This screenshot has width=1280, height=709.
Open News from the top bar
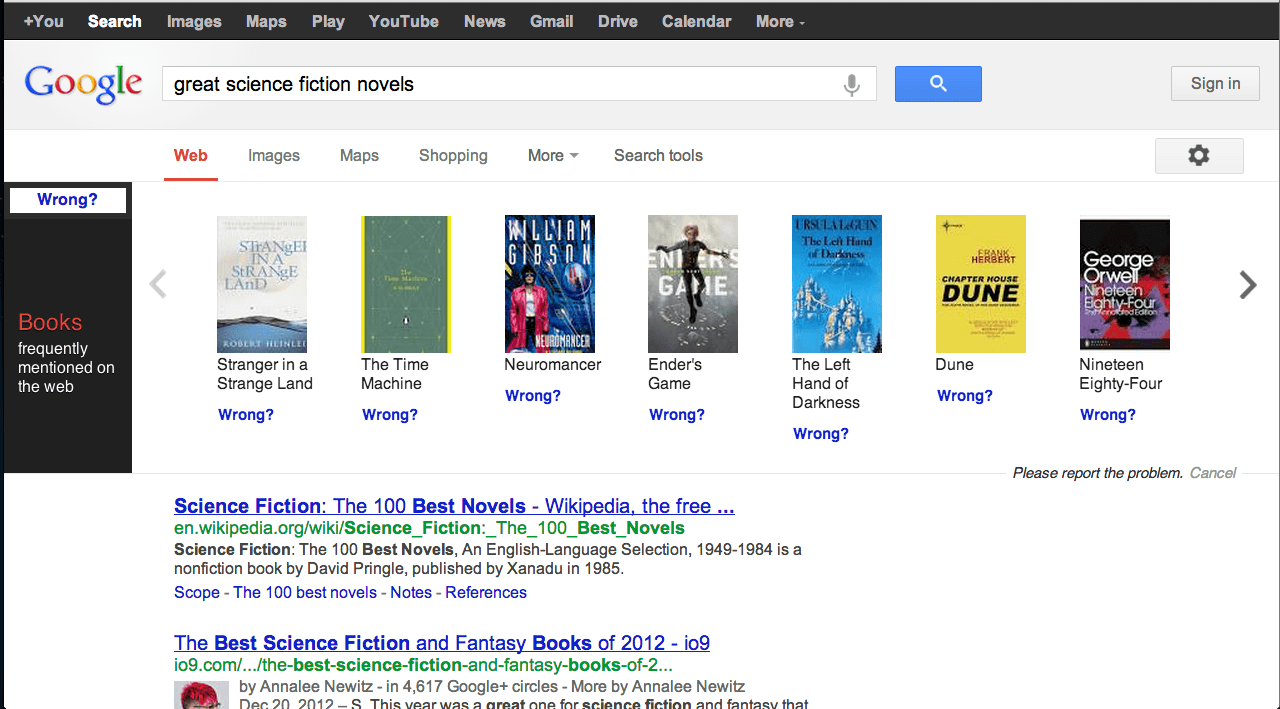(x=485, y=21)
